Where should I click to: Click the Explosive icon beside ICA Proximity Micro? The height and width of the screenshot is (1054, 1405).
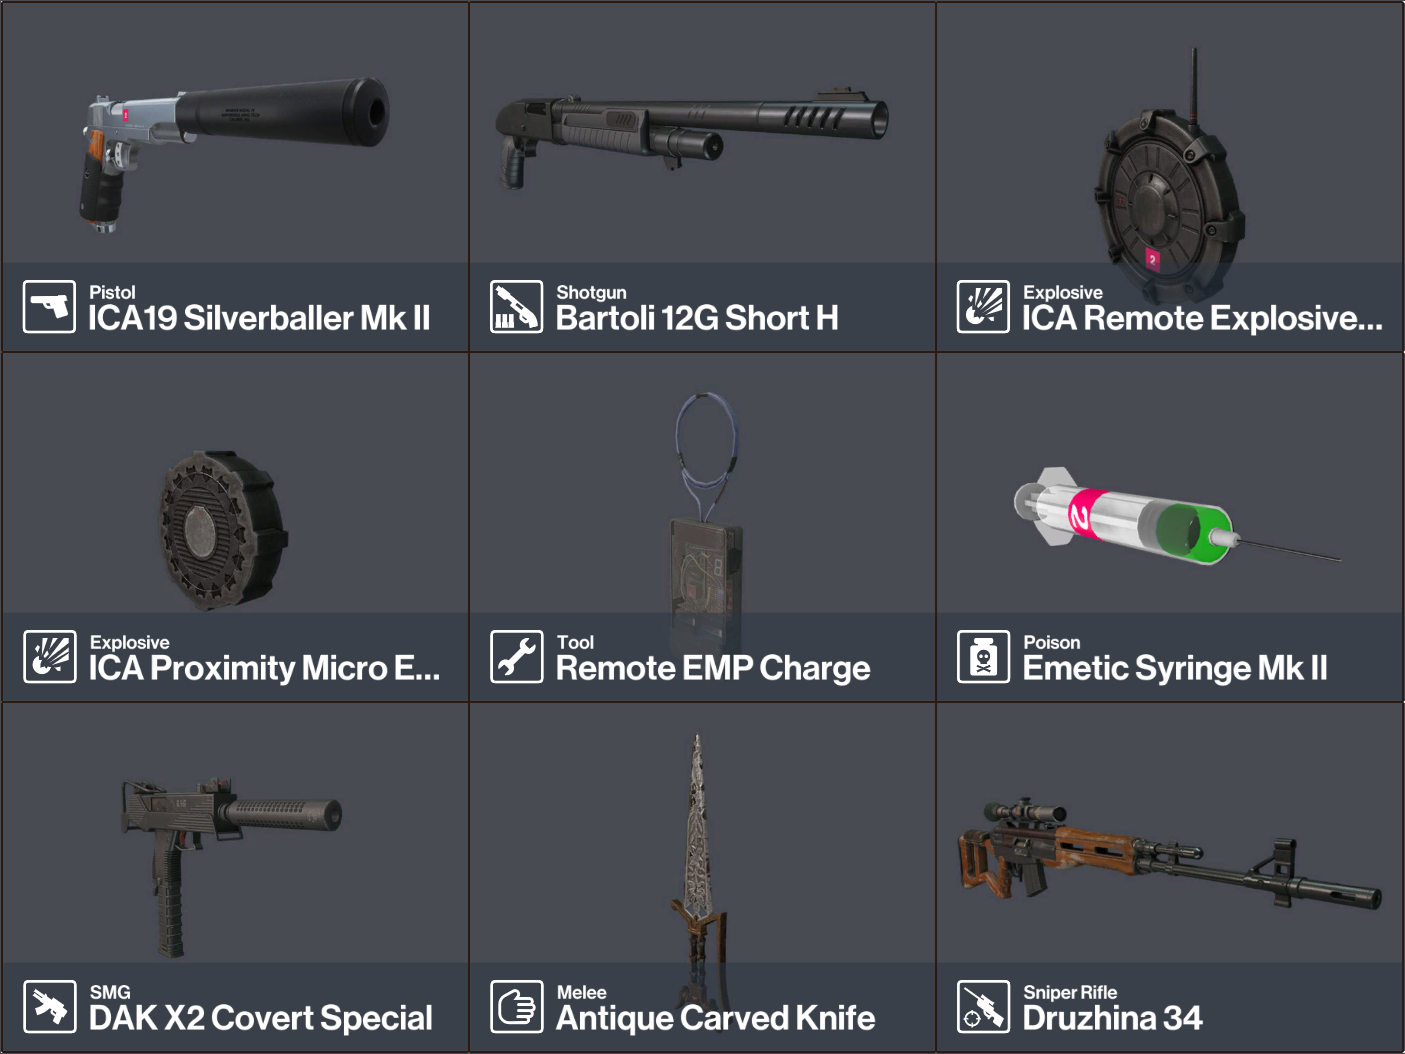coord(49,657)
